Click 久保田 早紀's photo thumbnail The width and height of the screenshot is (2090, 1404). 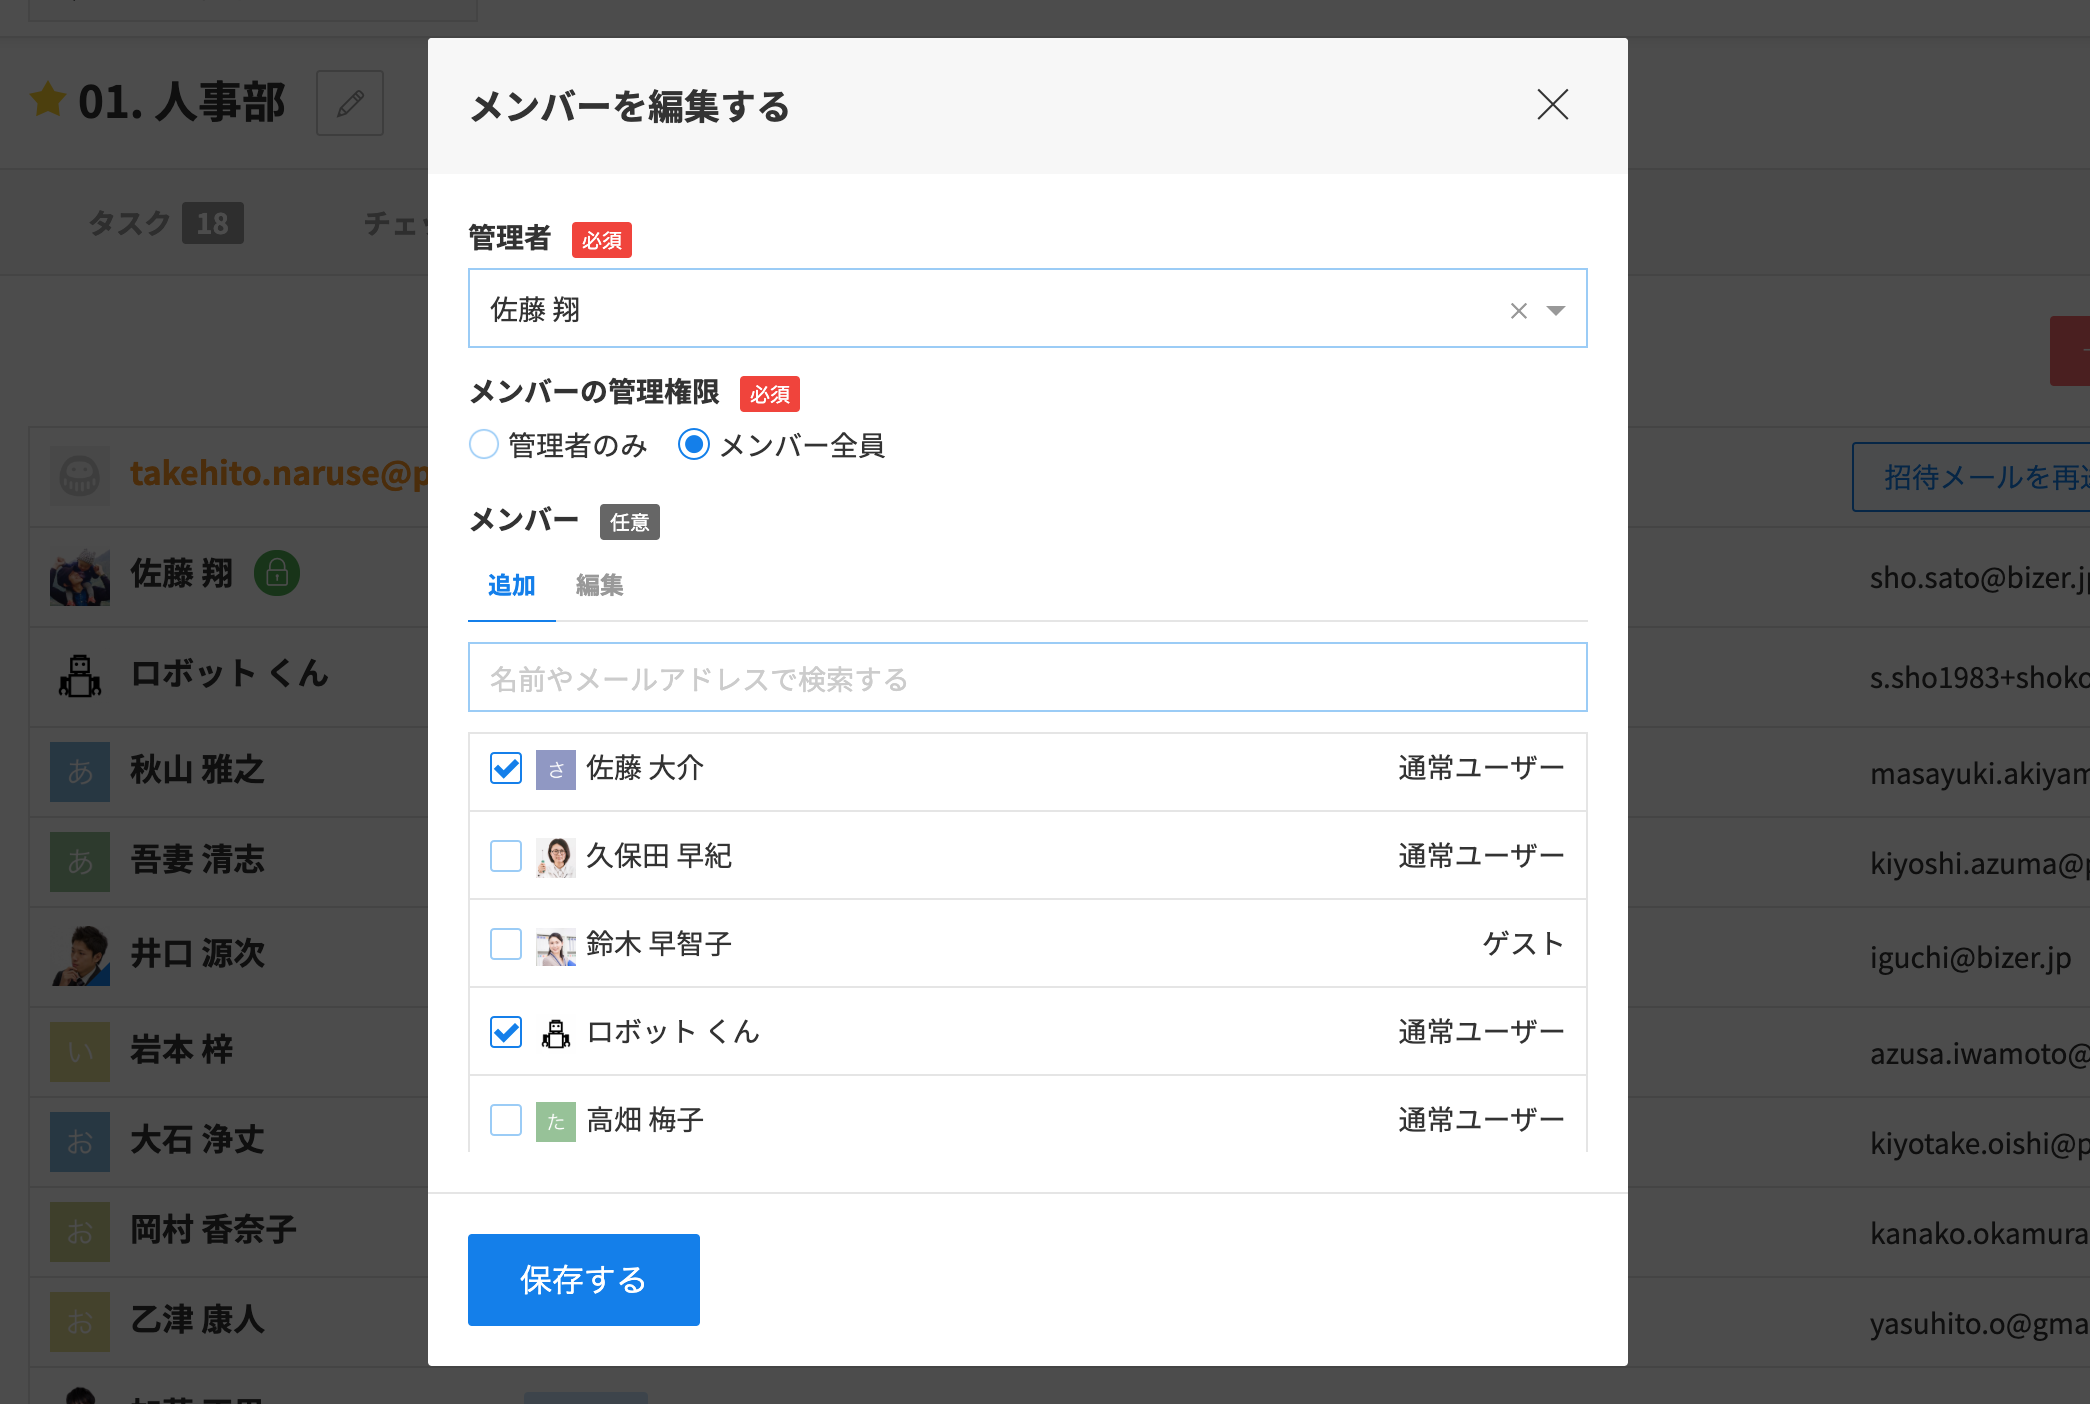point(556,858)
